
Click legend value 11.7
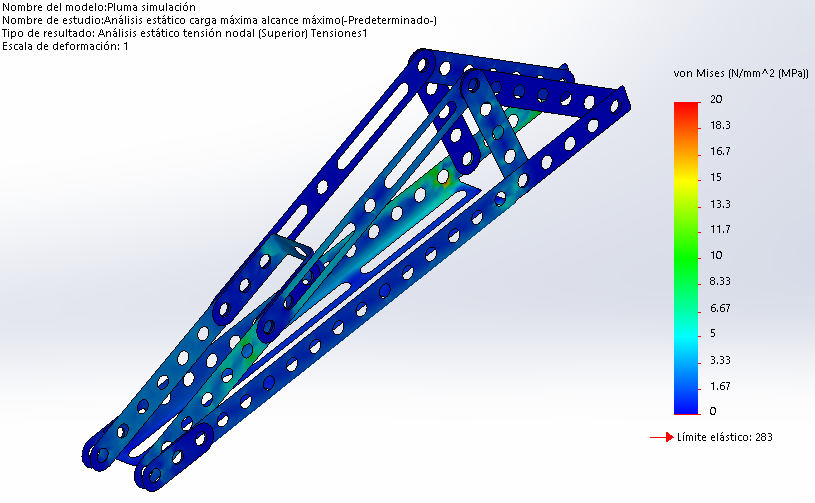[x=720, y=229]
